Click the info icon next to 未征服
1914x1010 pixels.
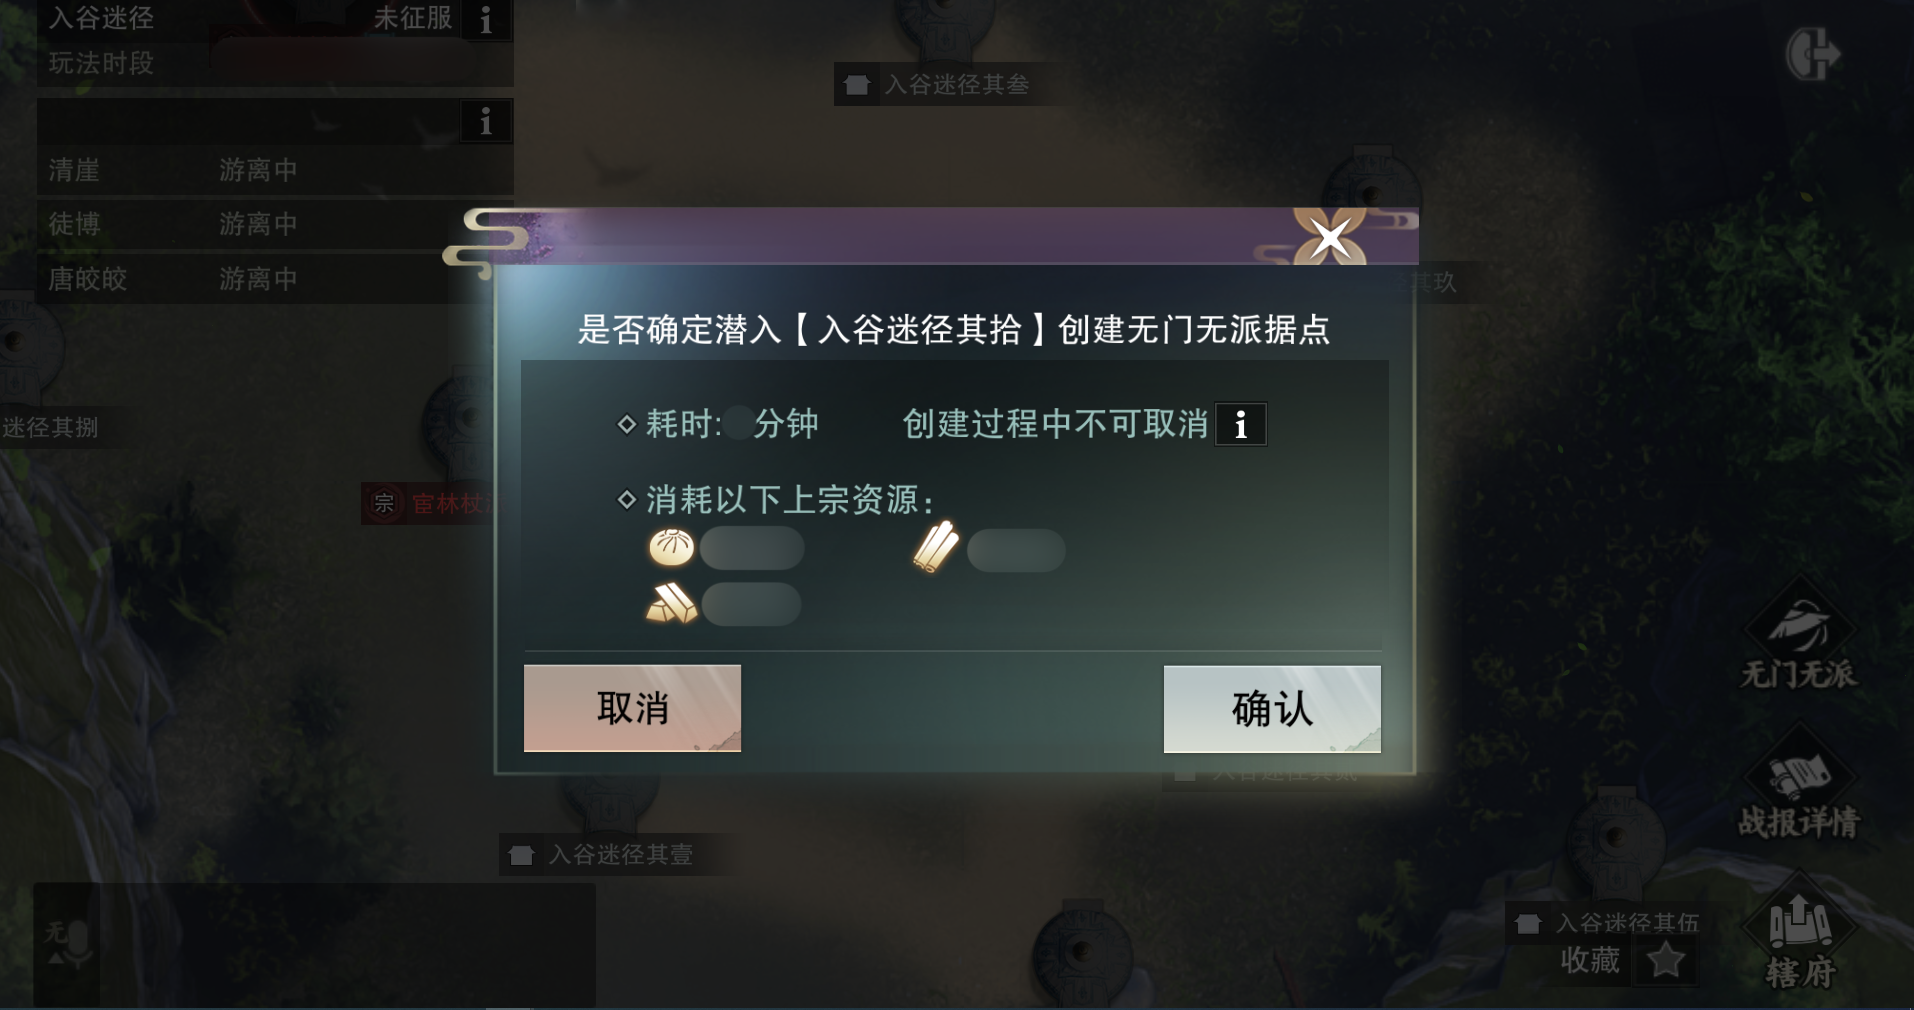tap(486, 19)
